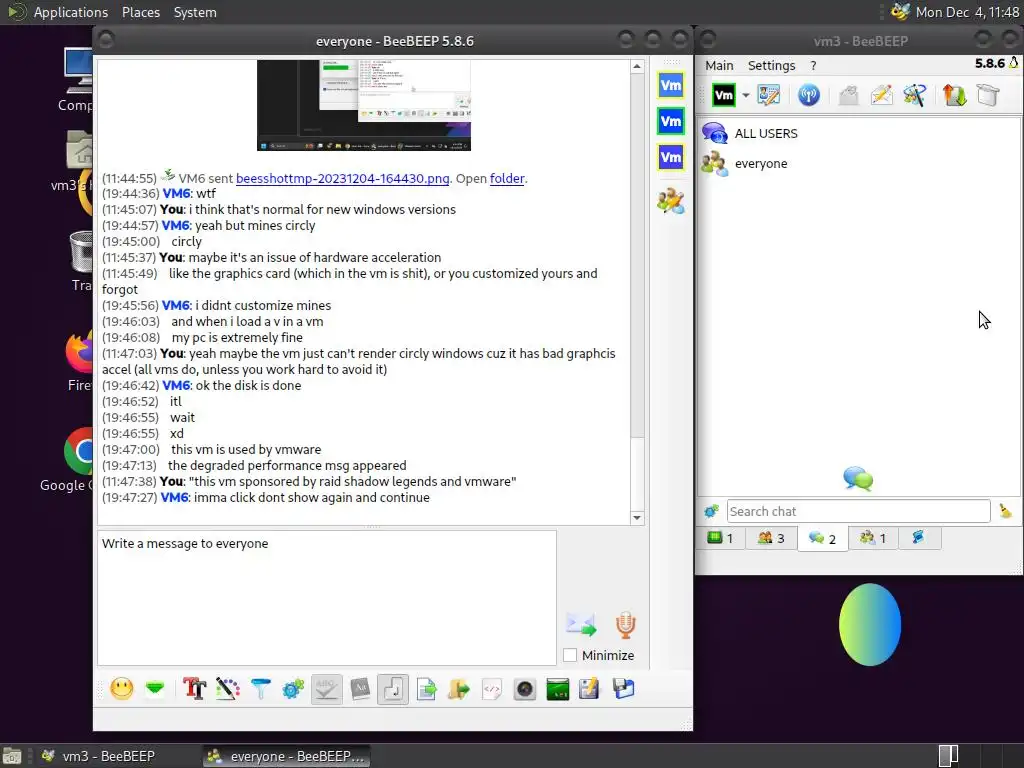Viewport: 1024px width, 768px height.
Task: Switch to the chats tab labeled 2
Action: point(822,539)
